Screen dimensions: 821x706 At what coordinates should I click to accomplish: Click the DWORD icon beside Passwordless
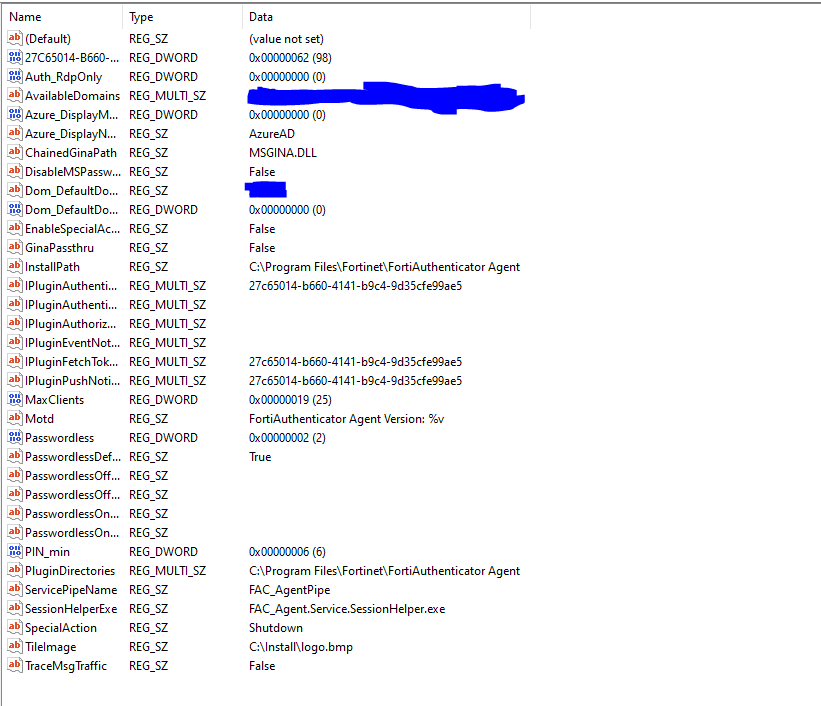(x=15, y=437)
